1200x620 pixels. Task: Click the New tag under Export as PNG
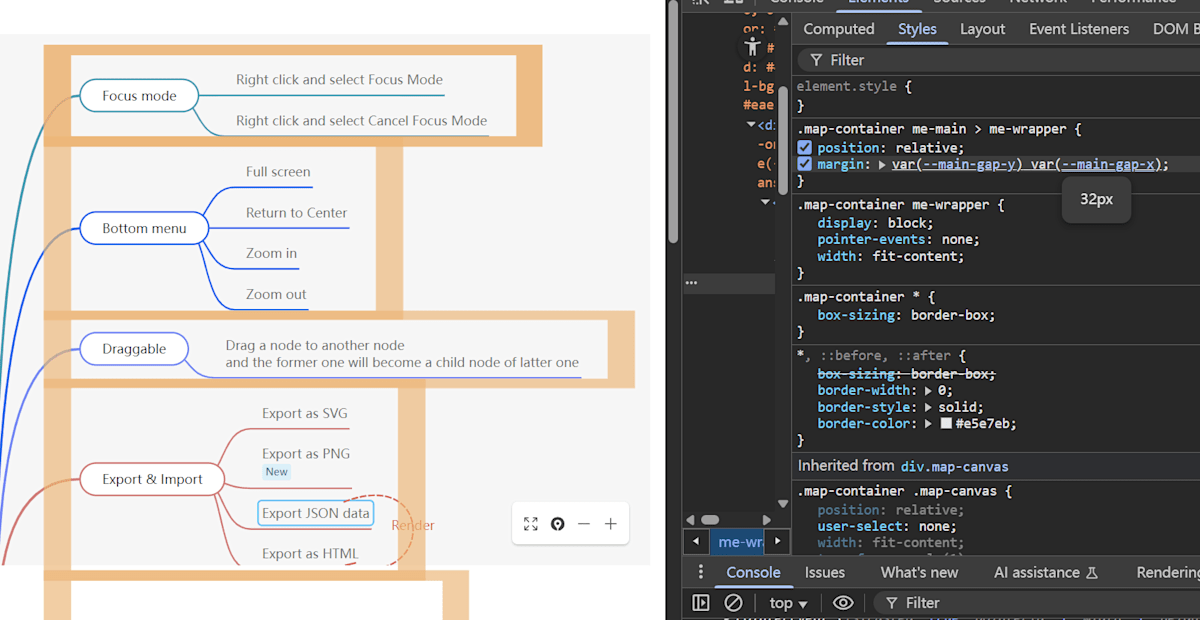coord(277,472)
